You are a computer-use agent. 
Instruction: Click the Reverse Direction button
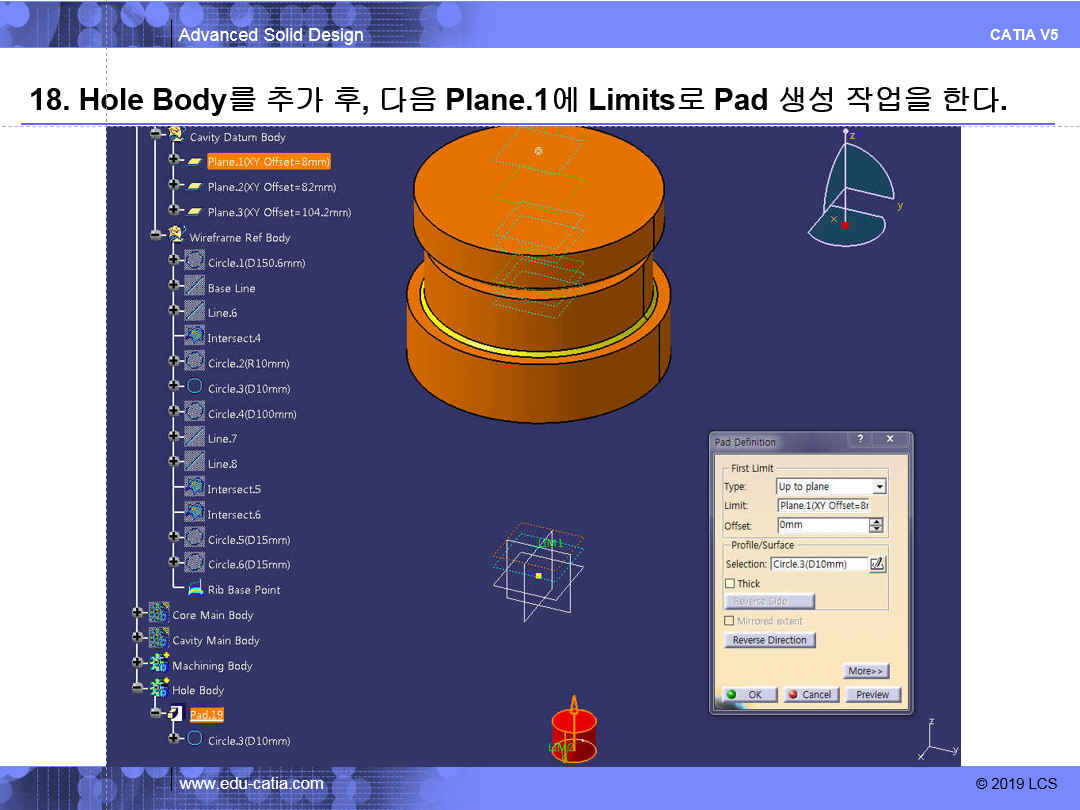[x=770, y=640]
